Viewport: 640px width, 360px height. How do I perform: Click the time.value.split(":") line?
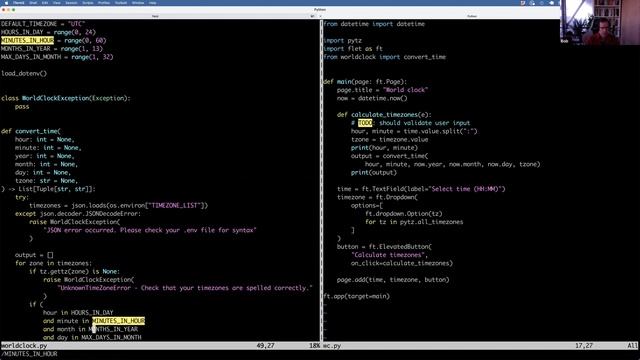[x=414, y=131]
